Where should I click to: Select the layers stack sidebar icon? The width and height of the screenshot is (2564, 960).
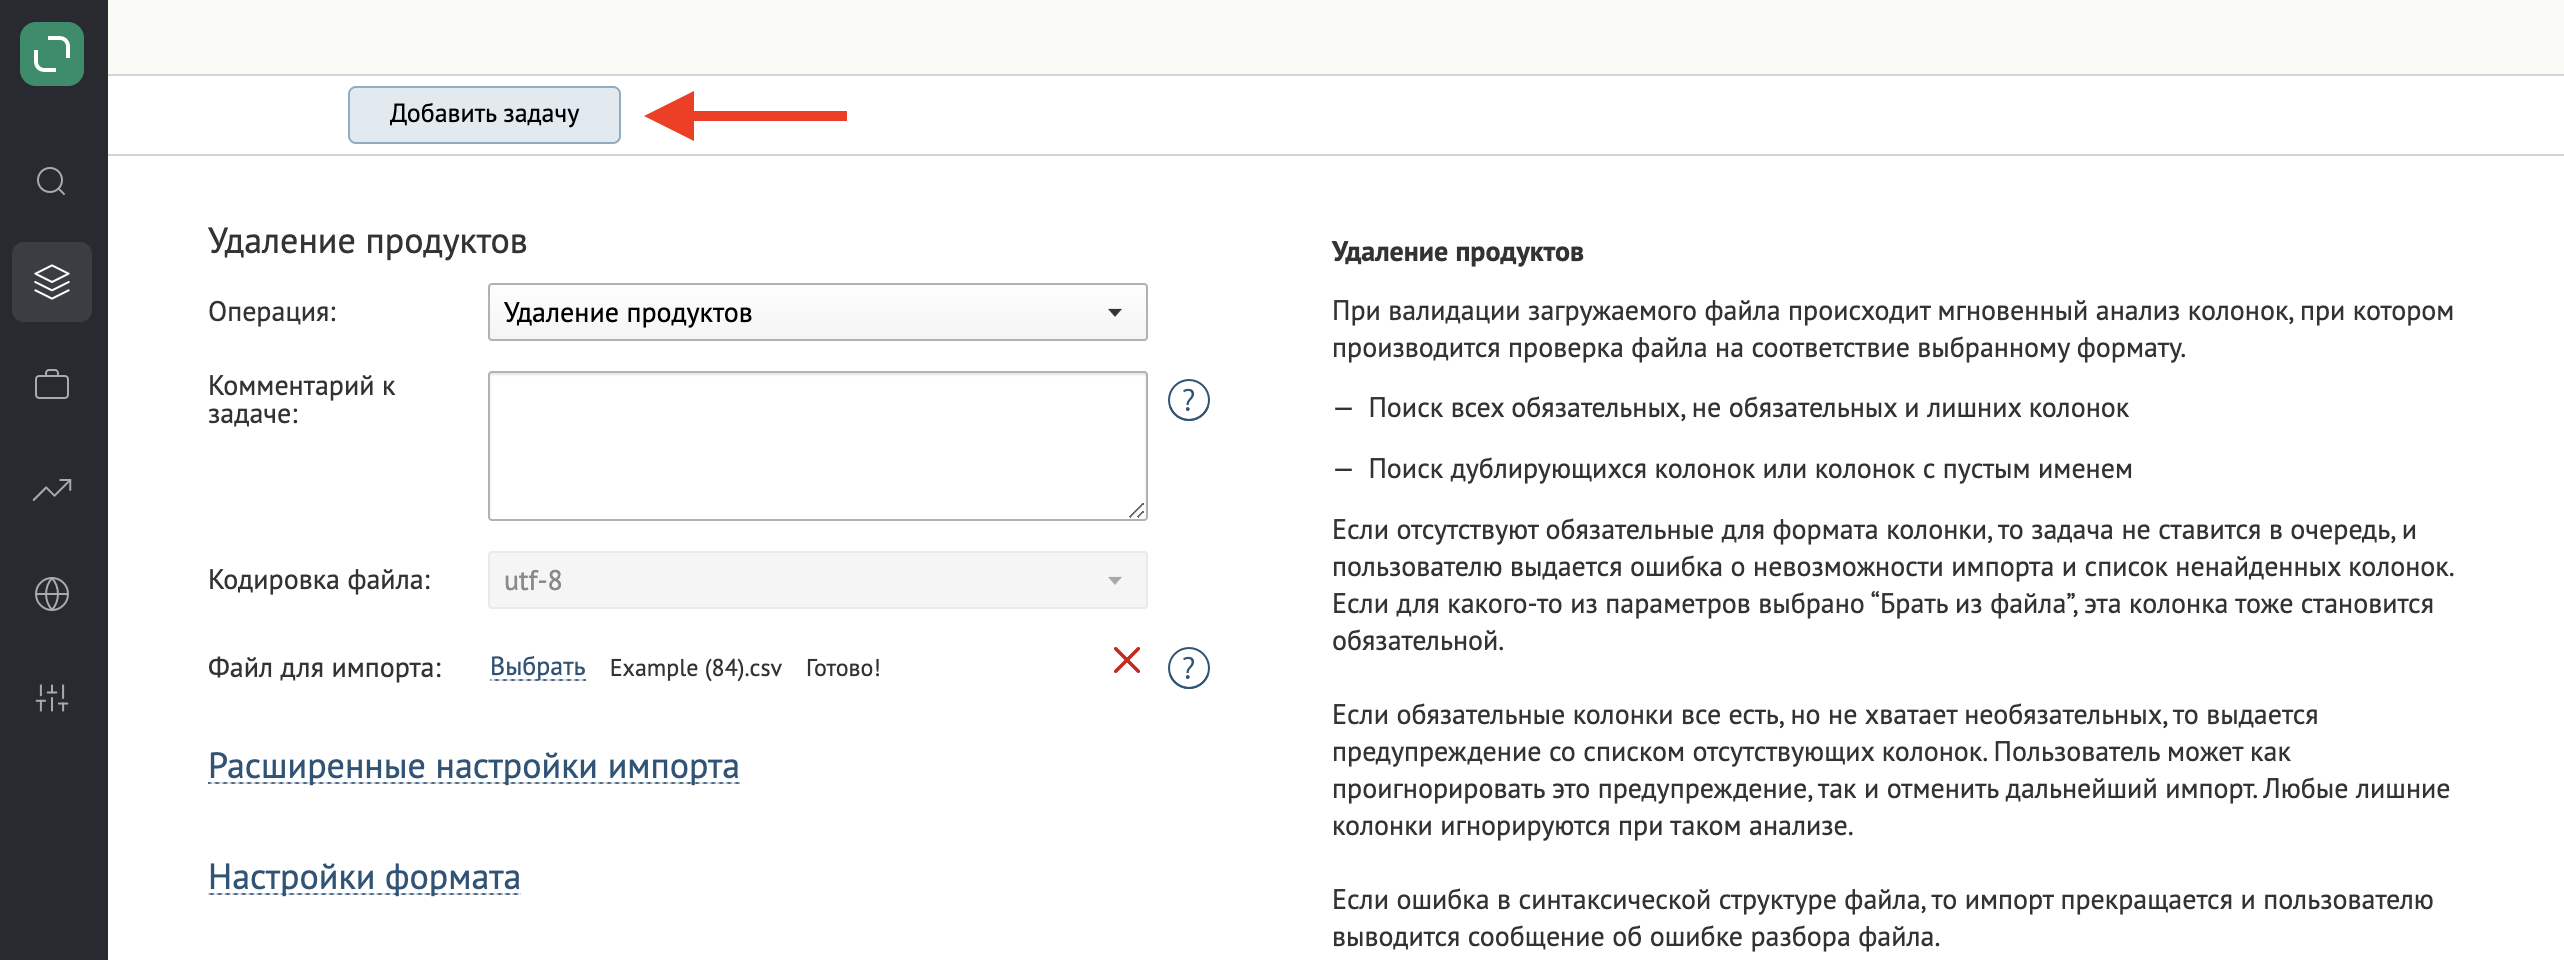coord(52,282)
